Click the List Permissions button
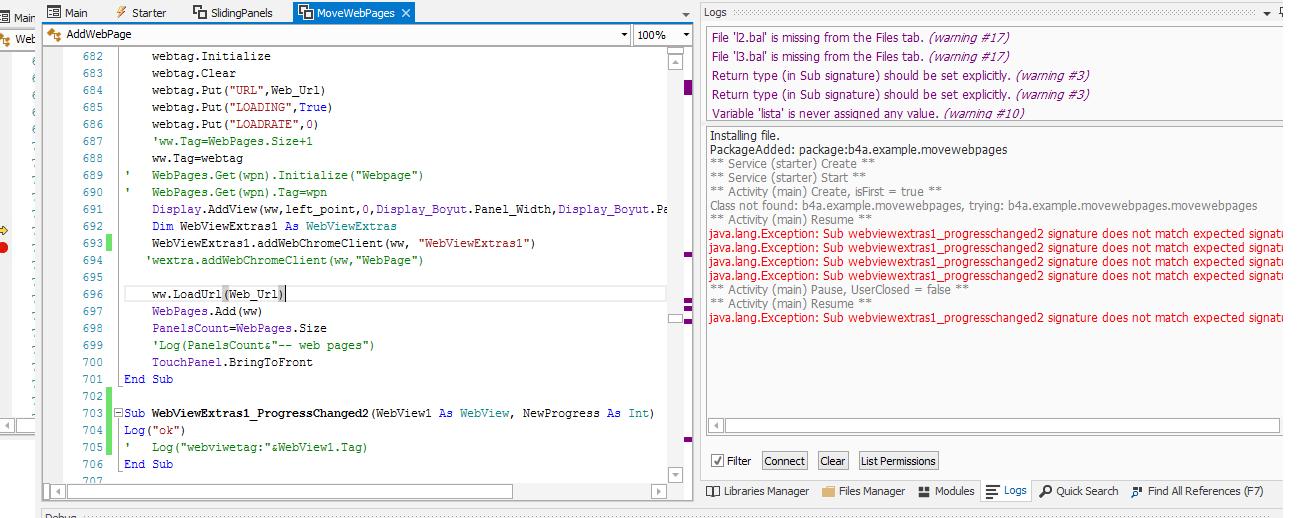Image resolution: width=1299 pixels, height=518 pixels. (897, 461)
